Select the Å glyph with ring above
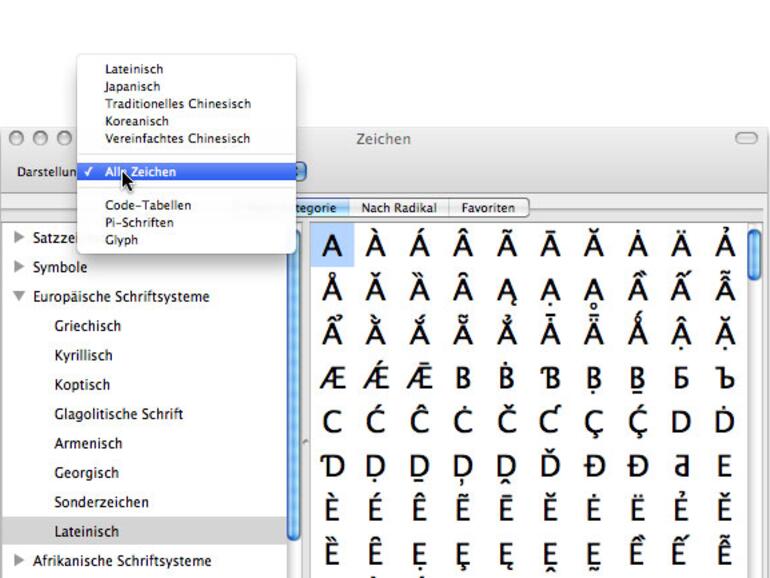The width and height of the screenshot is (770, 578). coord(332,289)
